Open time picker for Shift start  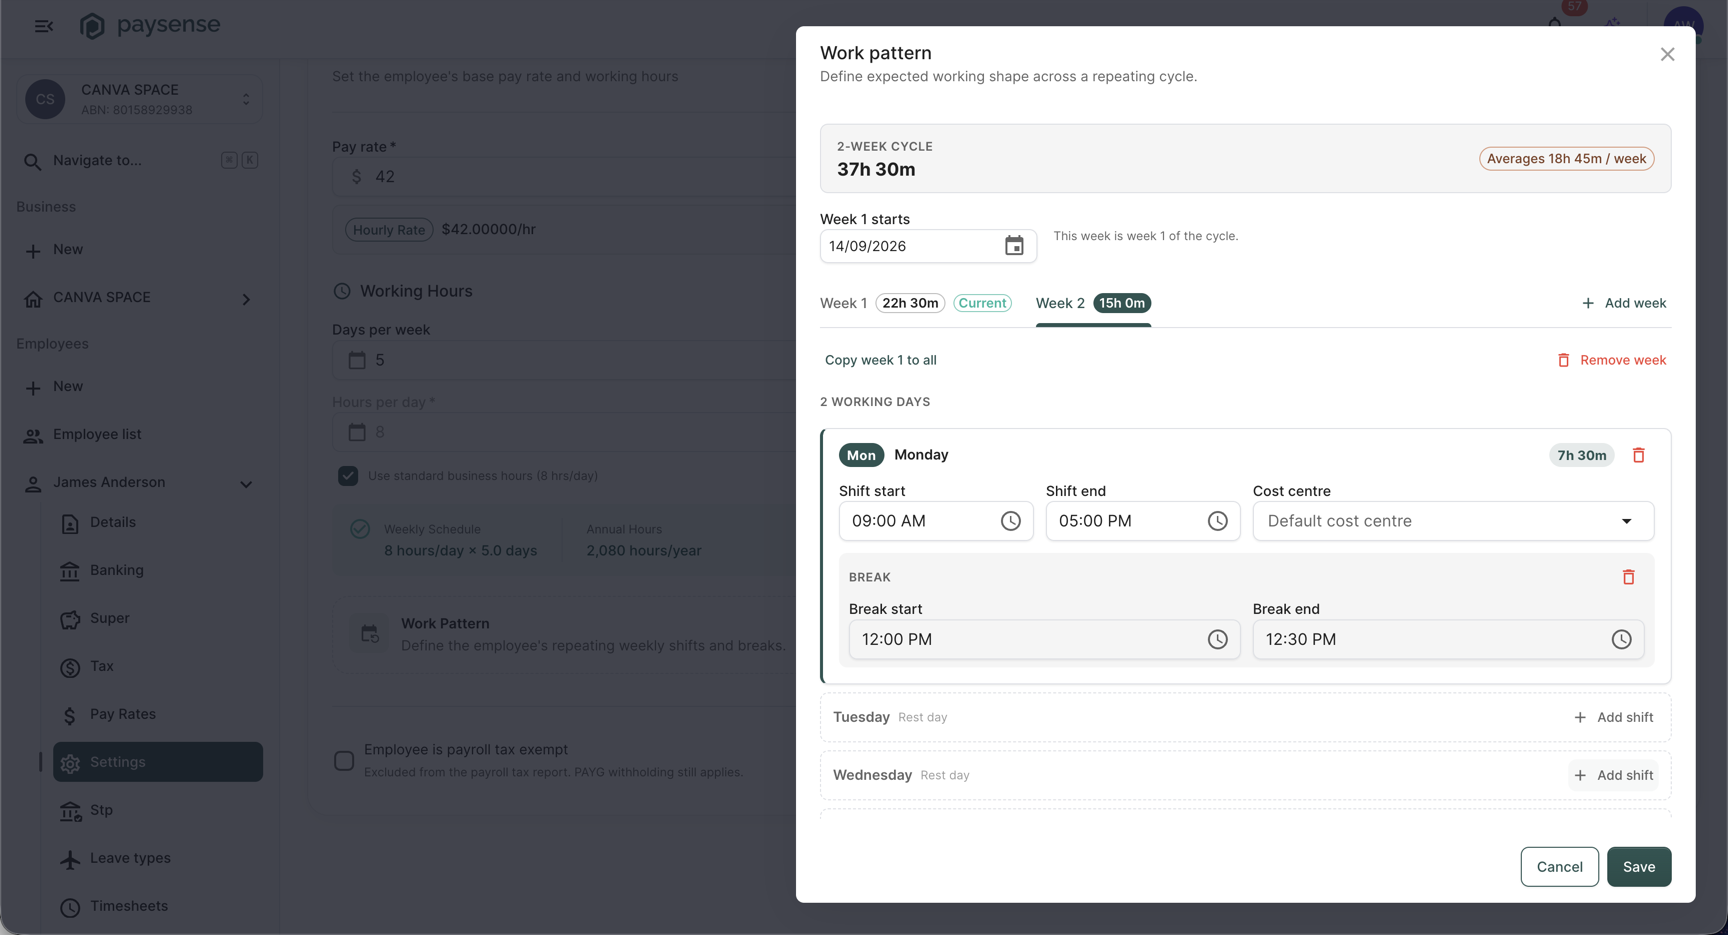(1010, 521)
